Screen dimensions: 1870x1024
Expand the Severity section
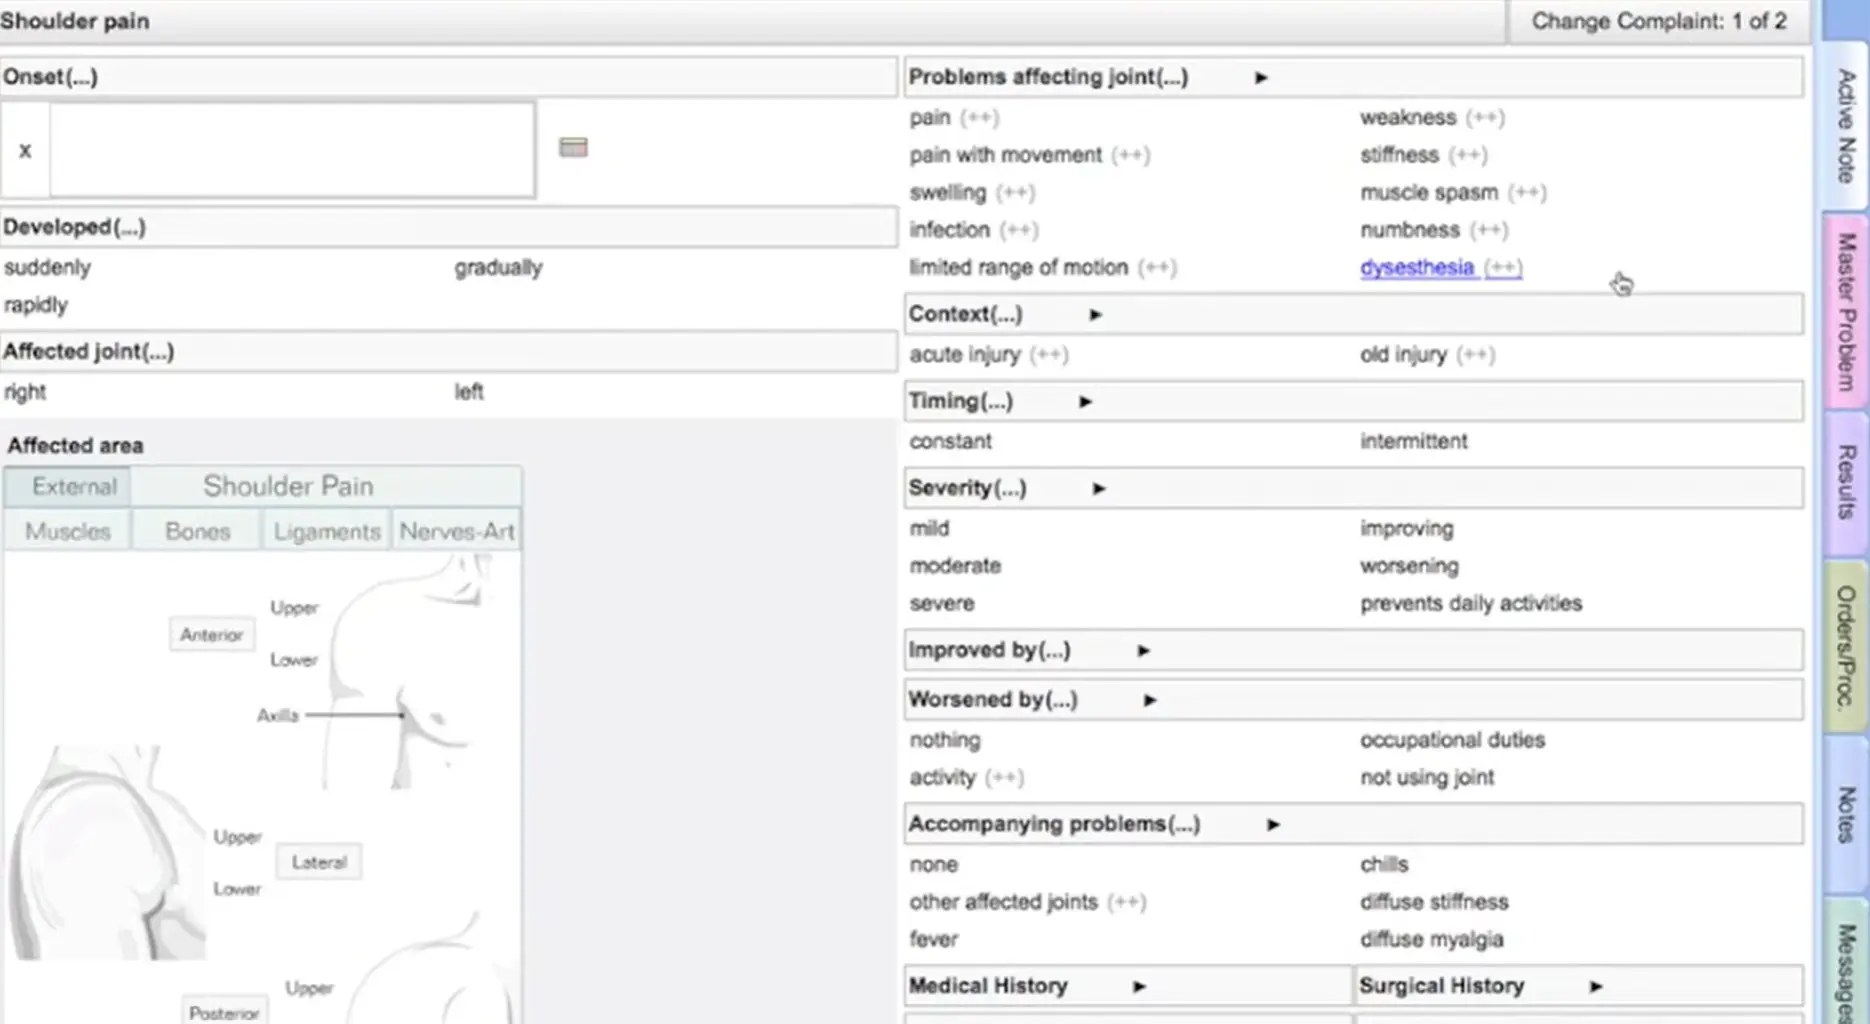coord(1098,488)
